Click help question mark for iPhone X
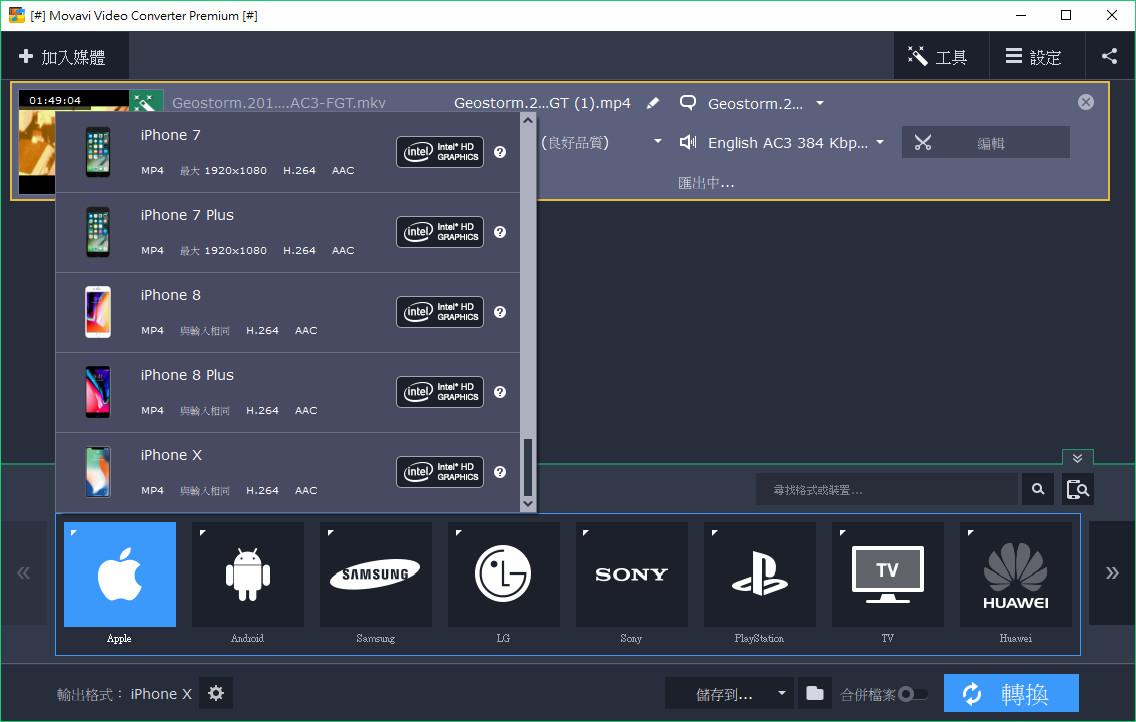The width and height of the screenshot is (1136, 722). point(500,472)
